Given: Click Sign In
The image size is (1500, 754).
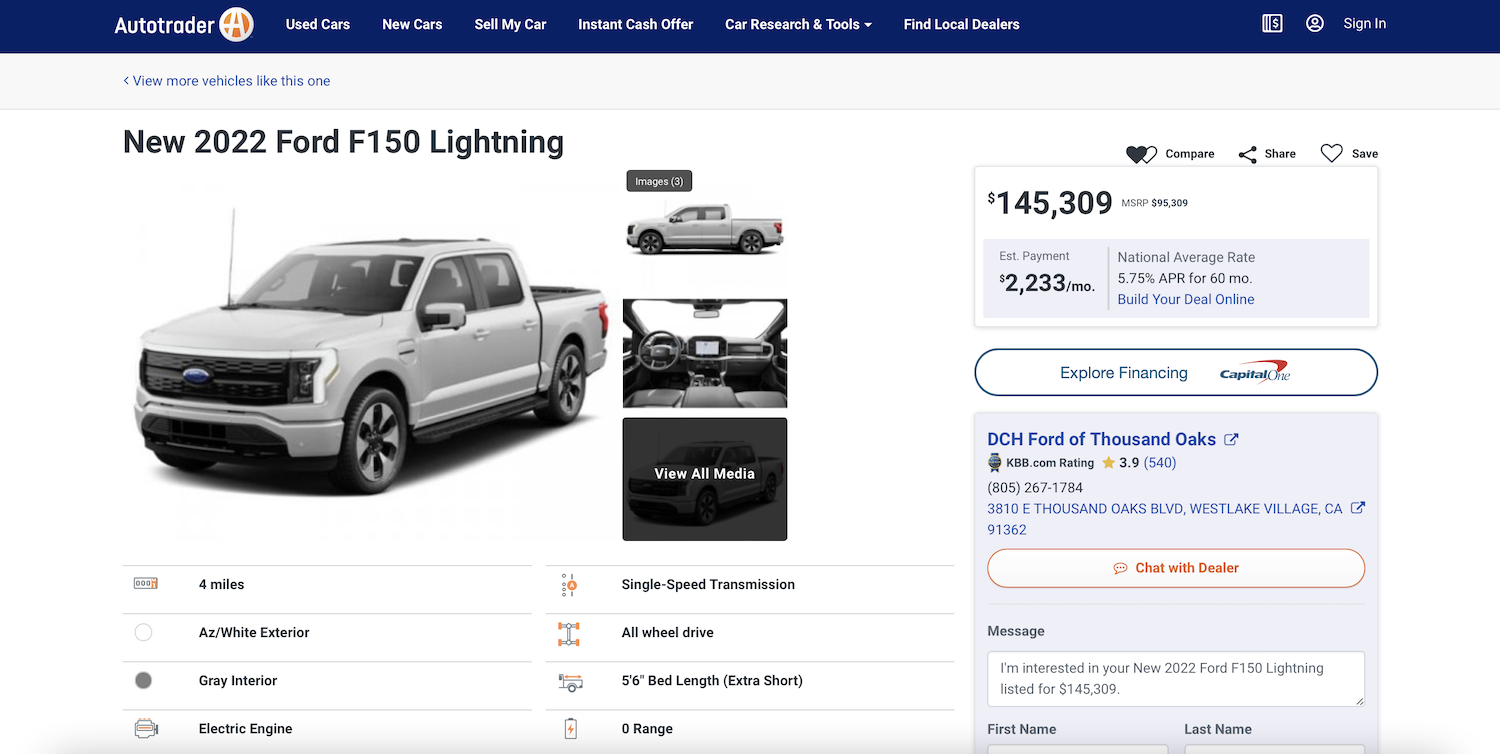Looking at the screenshot, I should [x=1365, y=23].
